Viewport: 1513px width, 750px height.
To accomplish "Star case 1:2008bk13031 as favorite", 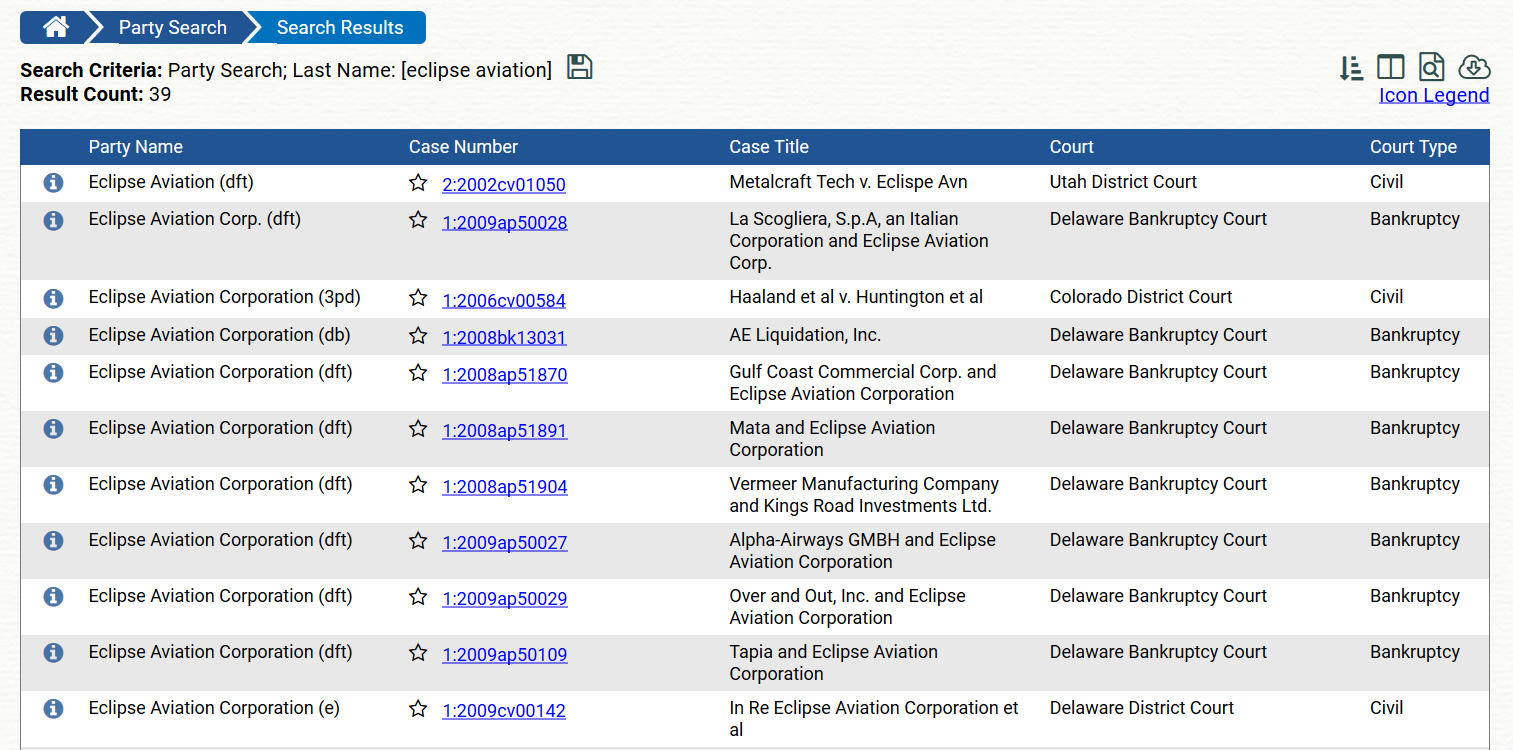I will pyautogui.click(x=418, y=336).
